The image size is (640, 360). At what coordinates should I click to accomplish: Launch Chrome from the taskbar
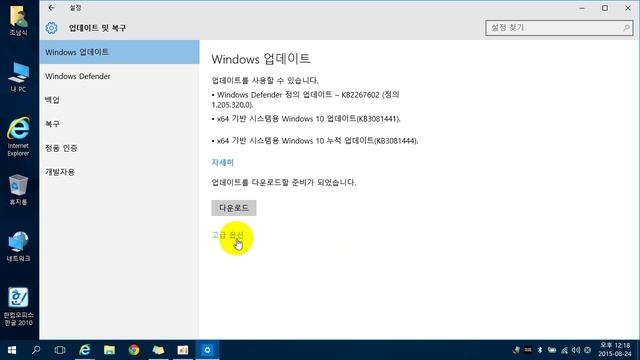(134, 350)
